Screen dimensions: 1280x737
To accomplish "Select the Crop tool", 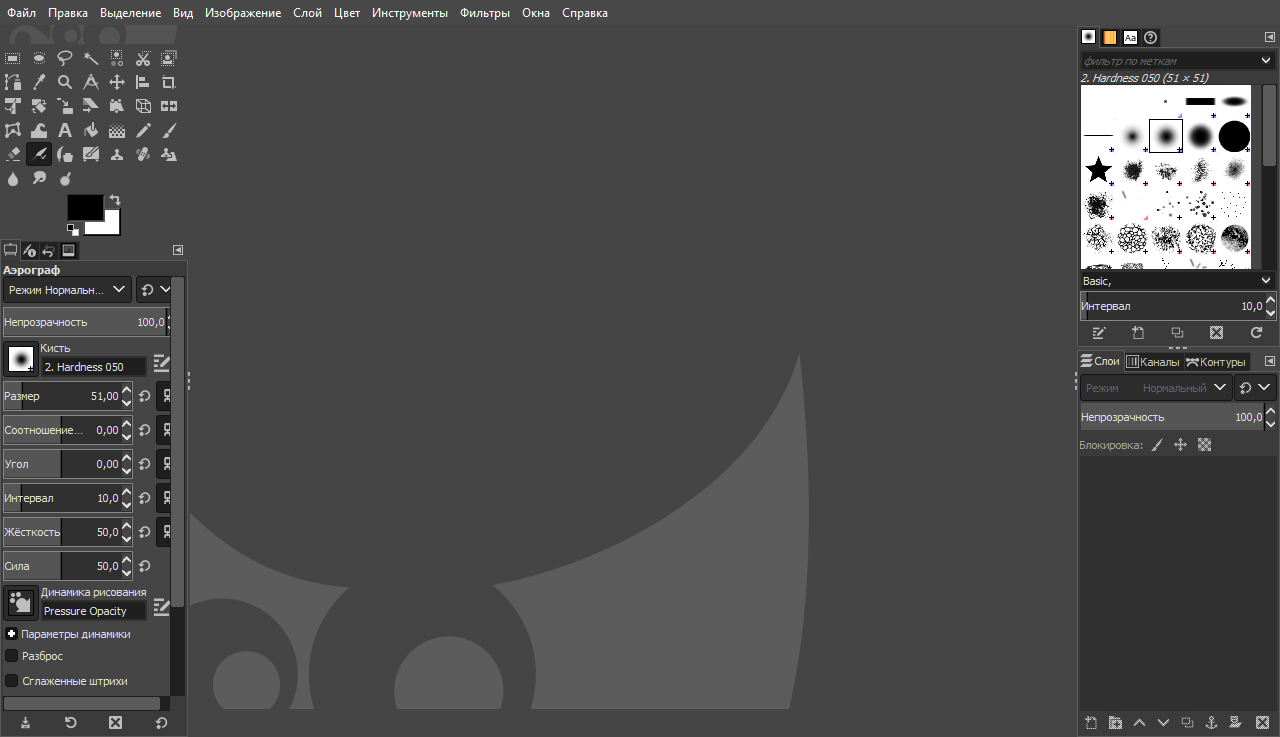I will 169,82.
